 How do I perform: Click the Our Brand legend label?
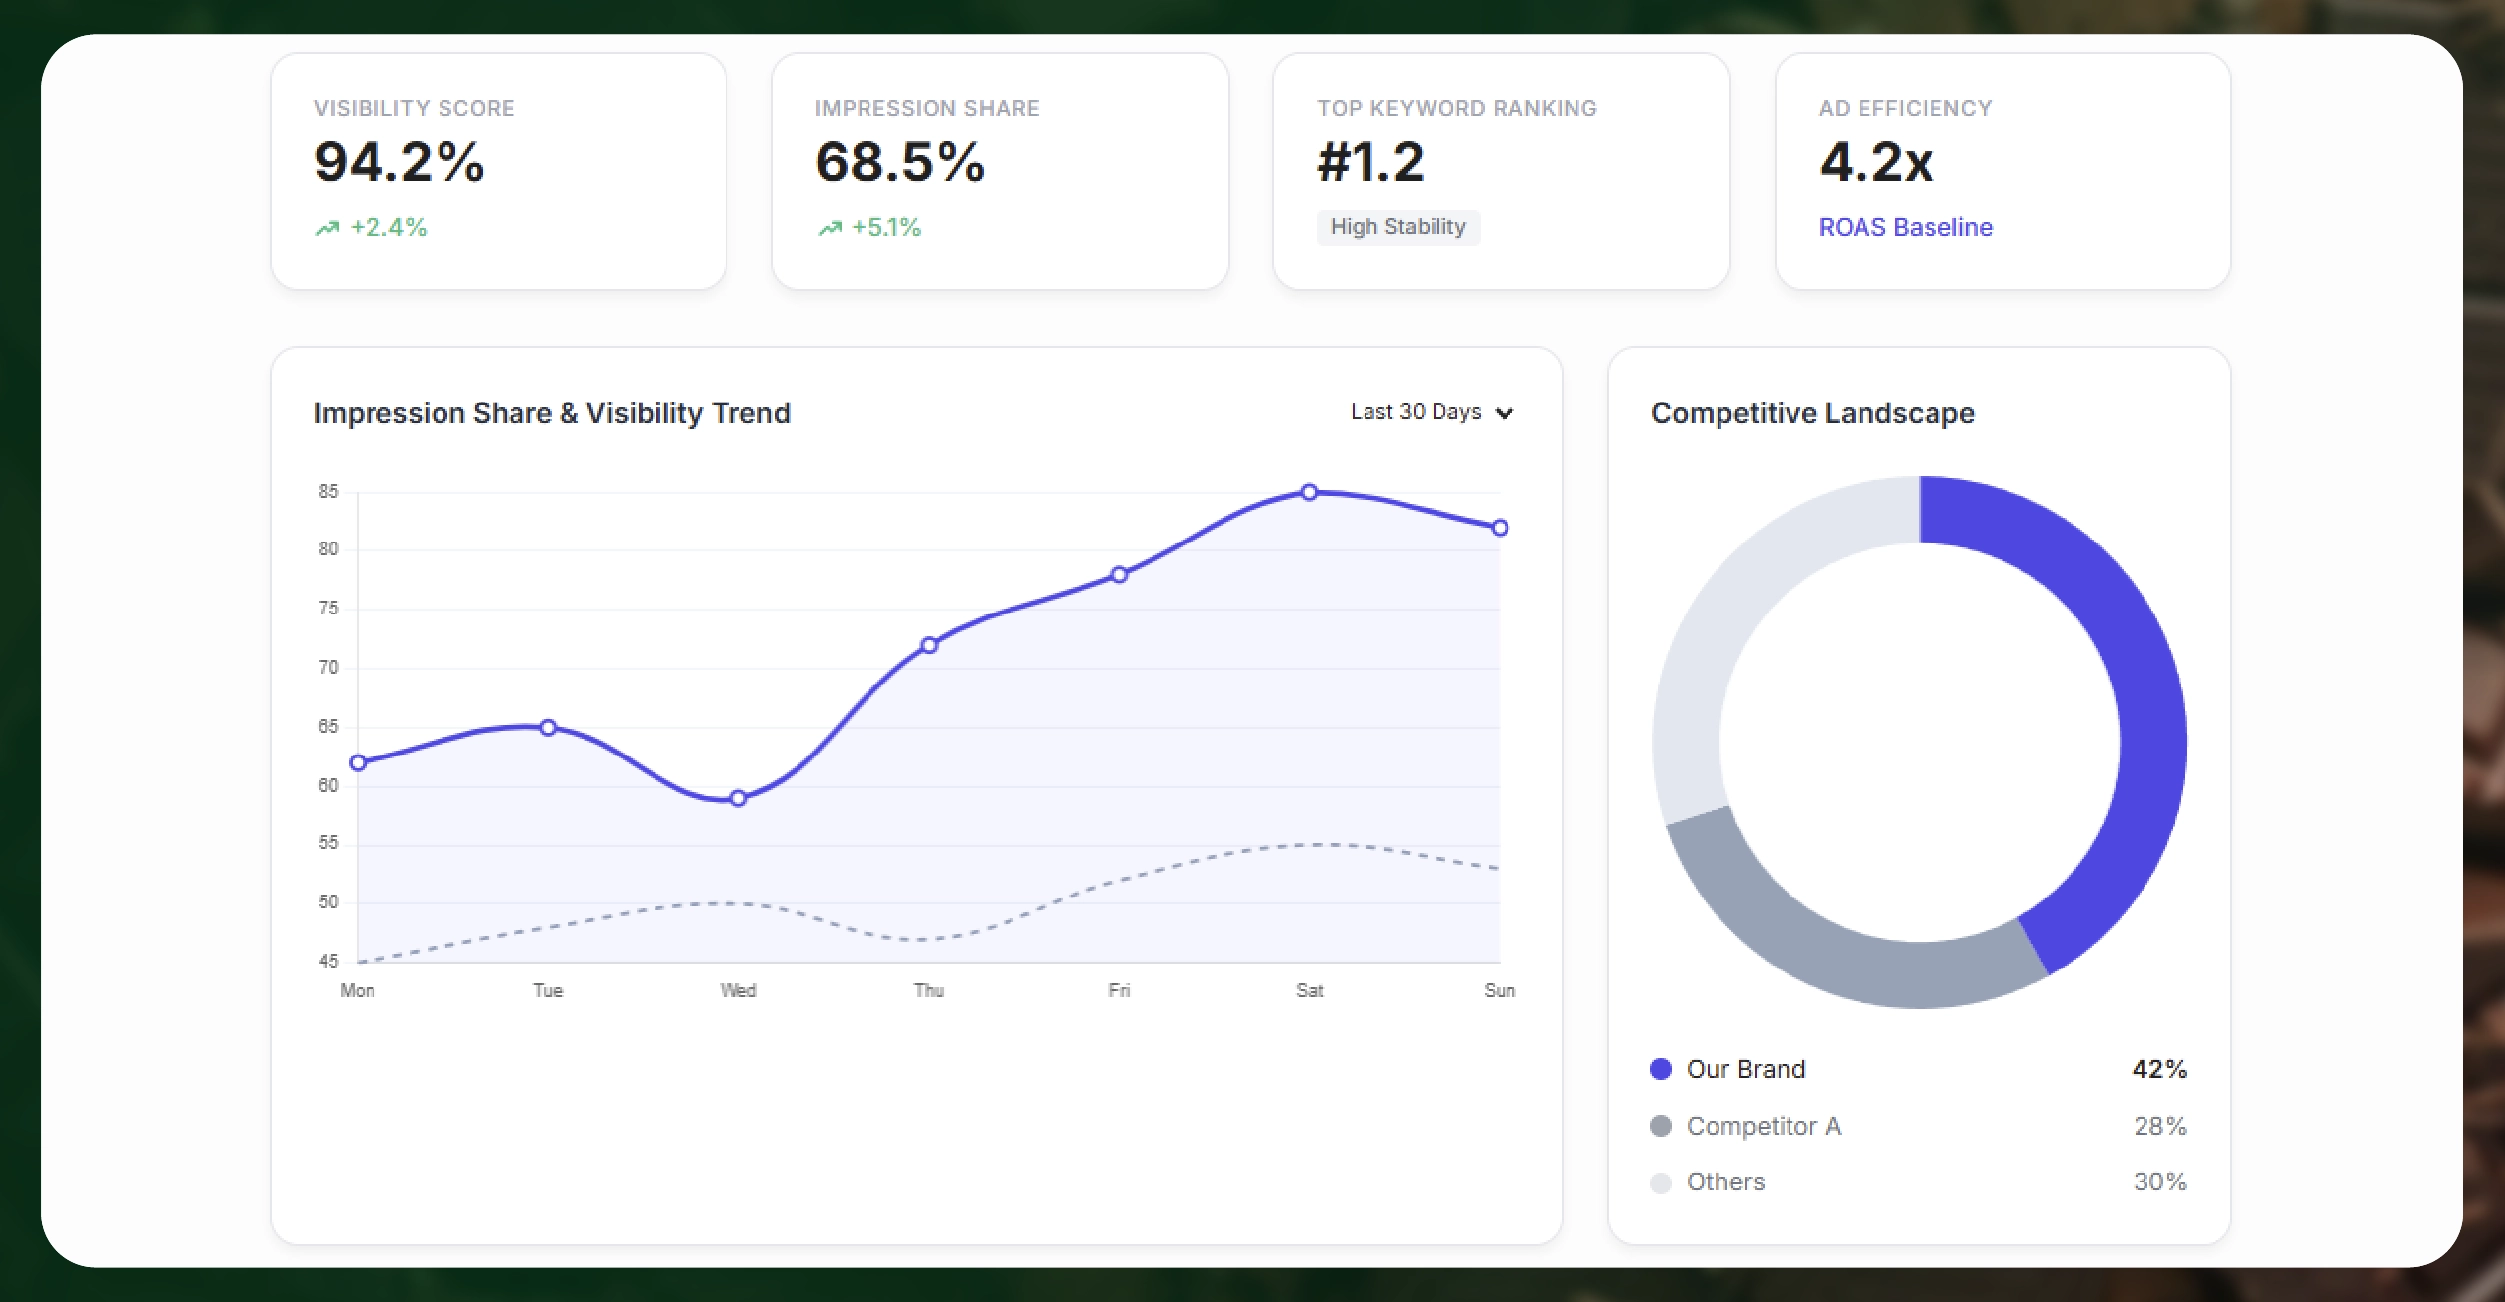coord(1746,1069)
